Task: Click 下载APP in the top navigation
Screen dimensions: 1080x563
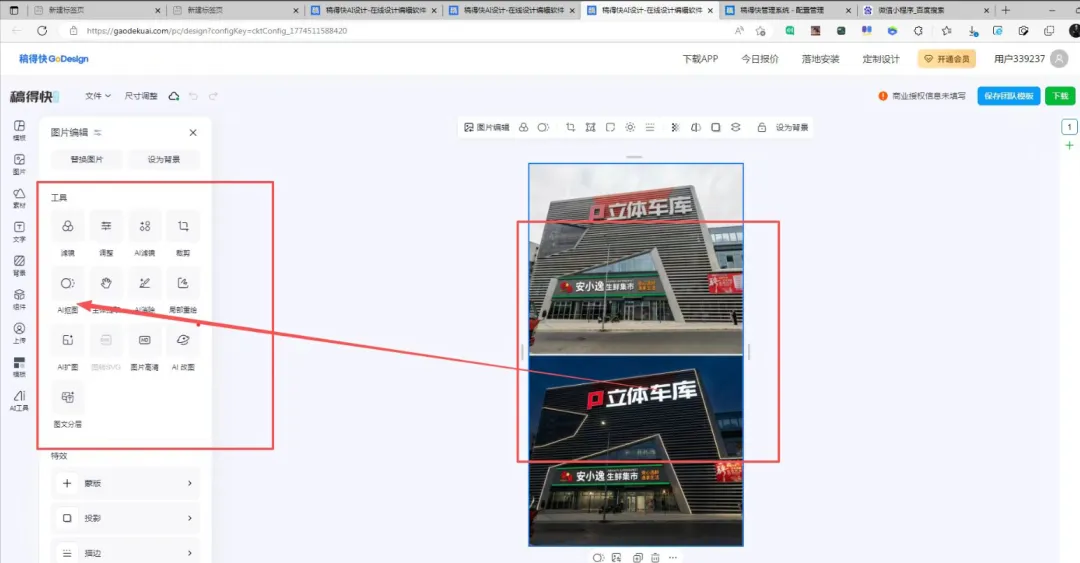Action: tap(700, 59)
